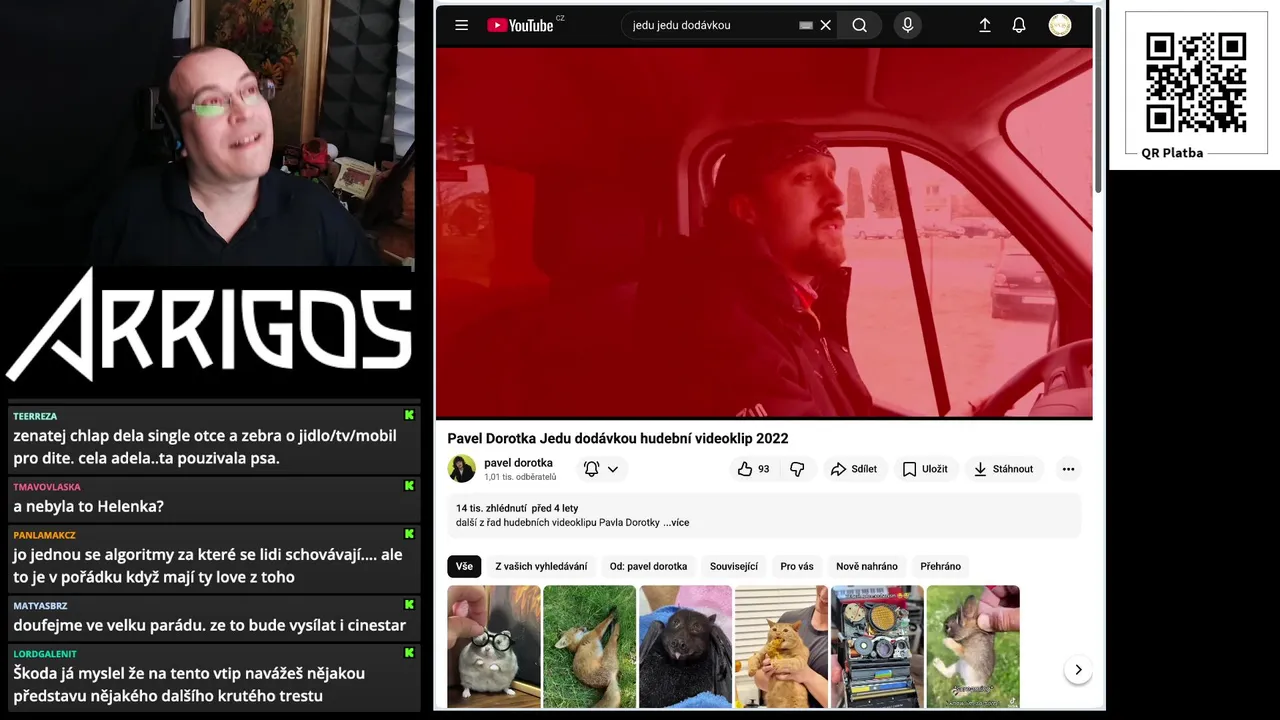Click the QR Platba code image
1280x720 pixels.
[x=1196, y=82]
